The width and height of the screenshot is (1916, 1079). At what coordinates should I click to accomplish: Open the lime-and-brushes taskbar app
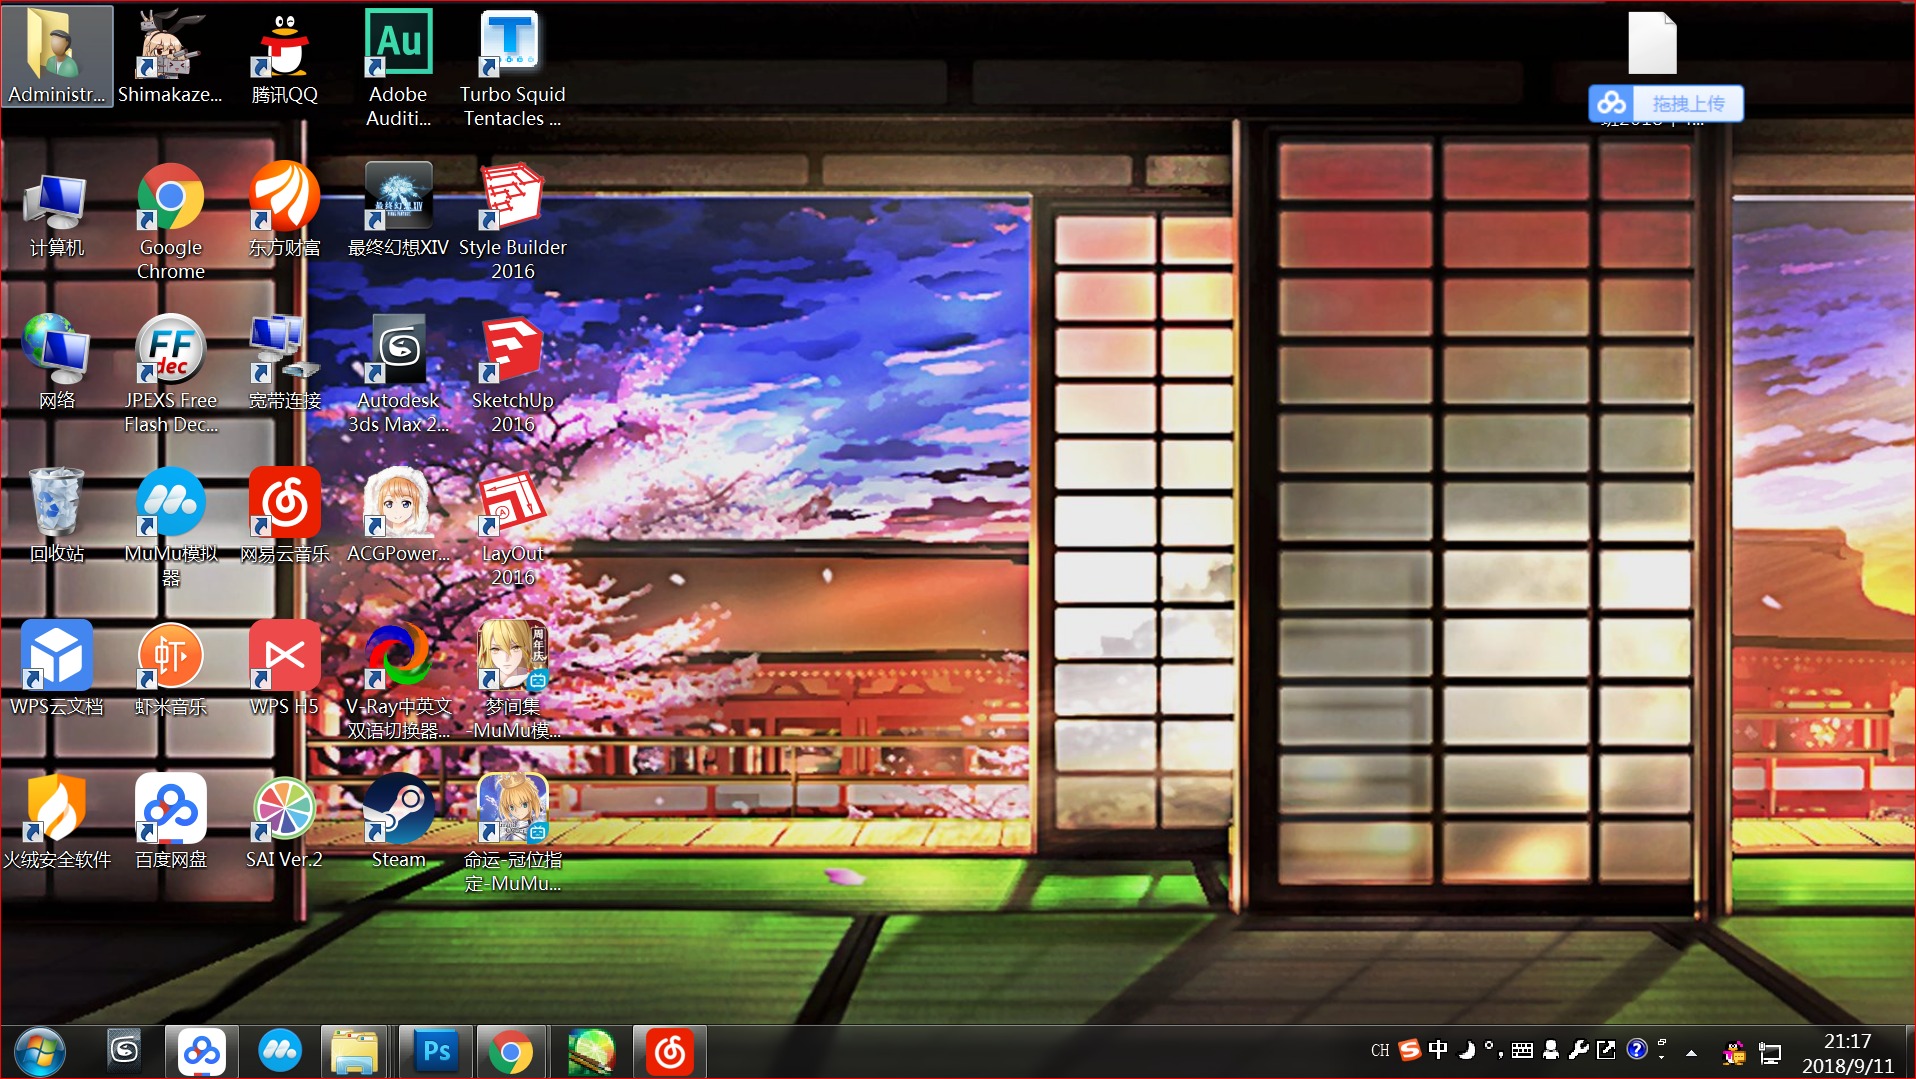pos(591,1052)
